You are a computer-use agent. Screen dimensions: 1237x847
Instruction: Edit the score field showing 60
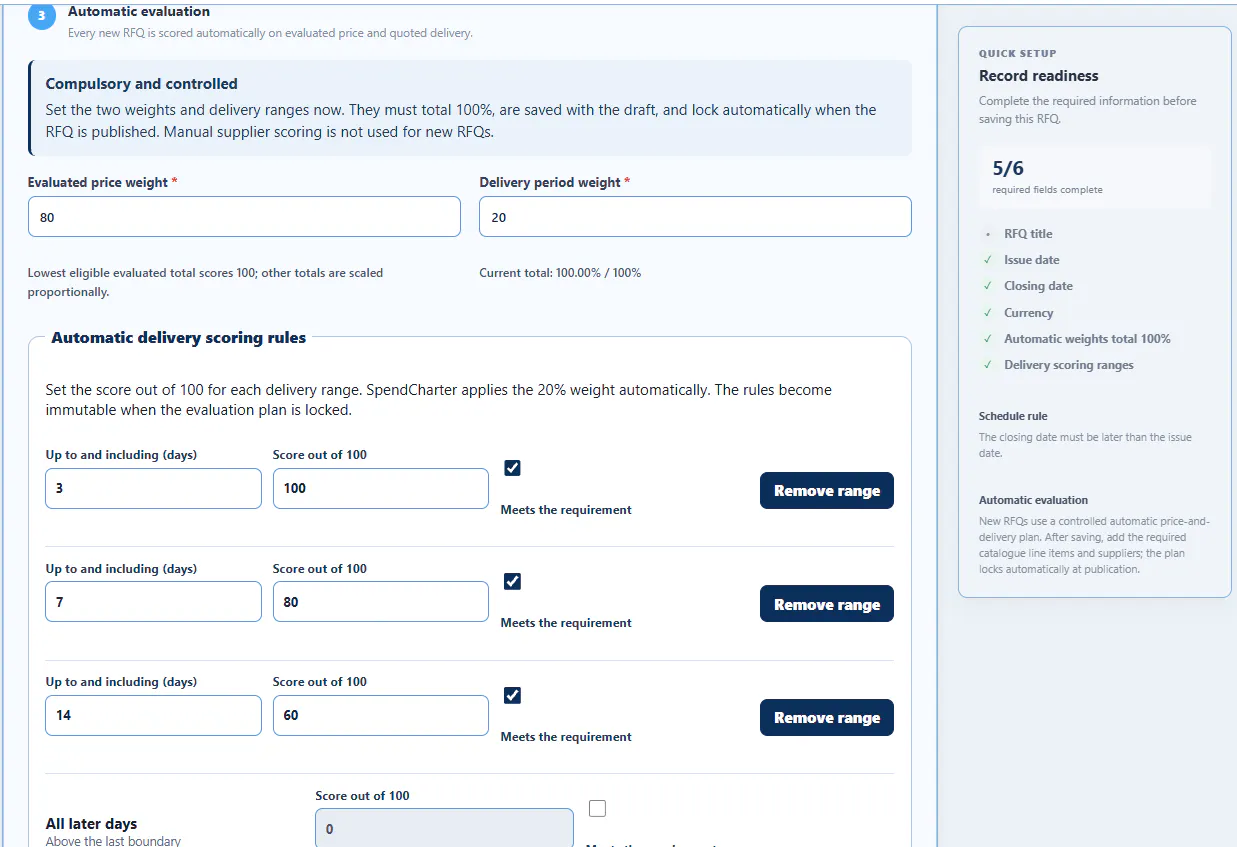381,715
